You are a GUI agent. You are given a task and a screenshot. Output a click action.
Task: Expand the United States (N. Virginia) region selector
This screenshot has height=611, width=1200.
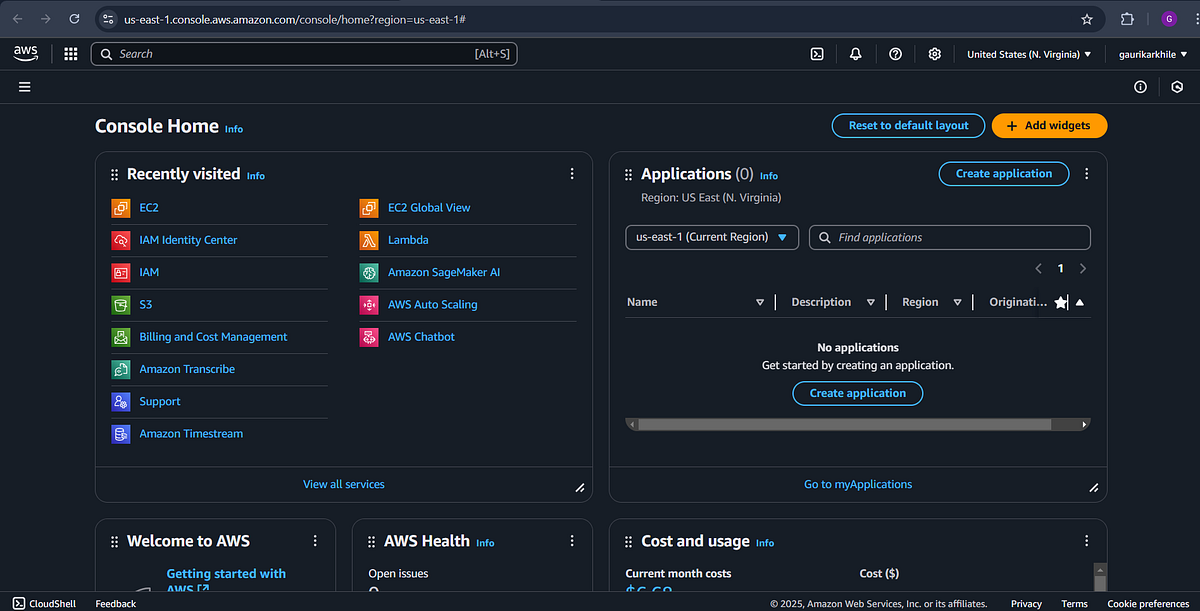pyautogui.click(x=1029, y=54)
